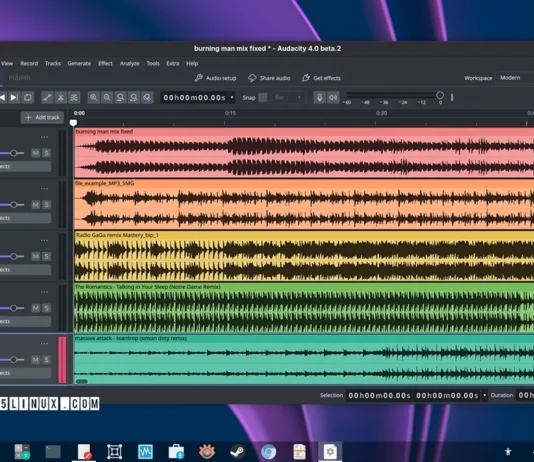This screenshot has width=534, height=462.
Task: Solo the file_example_MP3_5MG track
Action: (x=46, y=205)
